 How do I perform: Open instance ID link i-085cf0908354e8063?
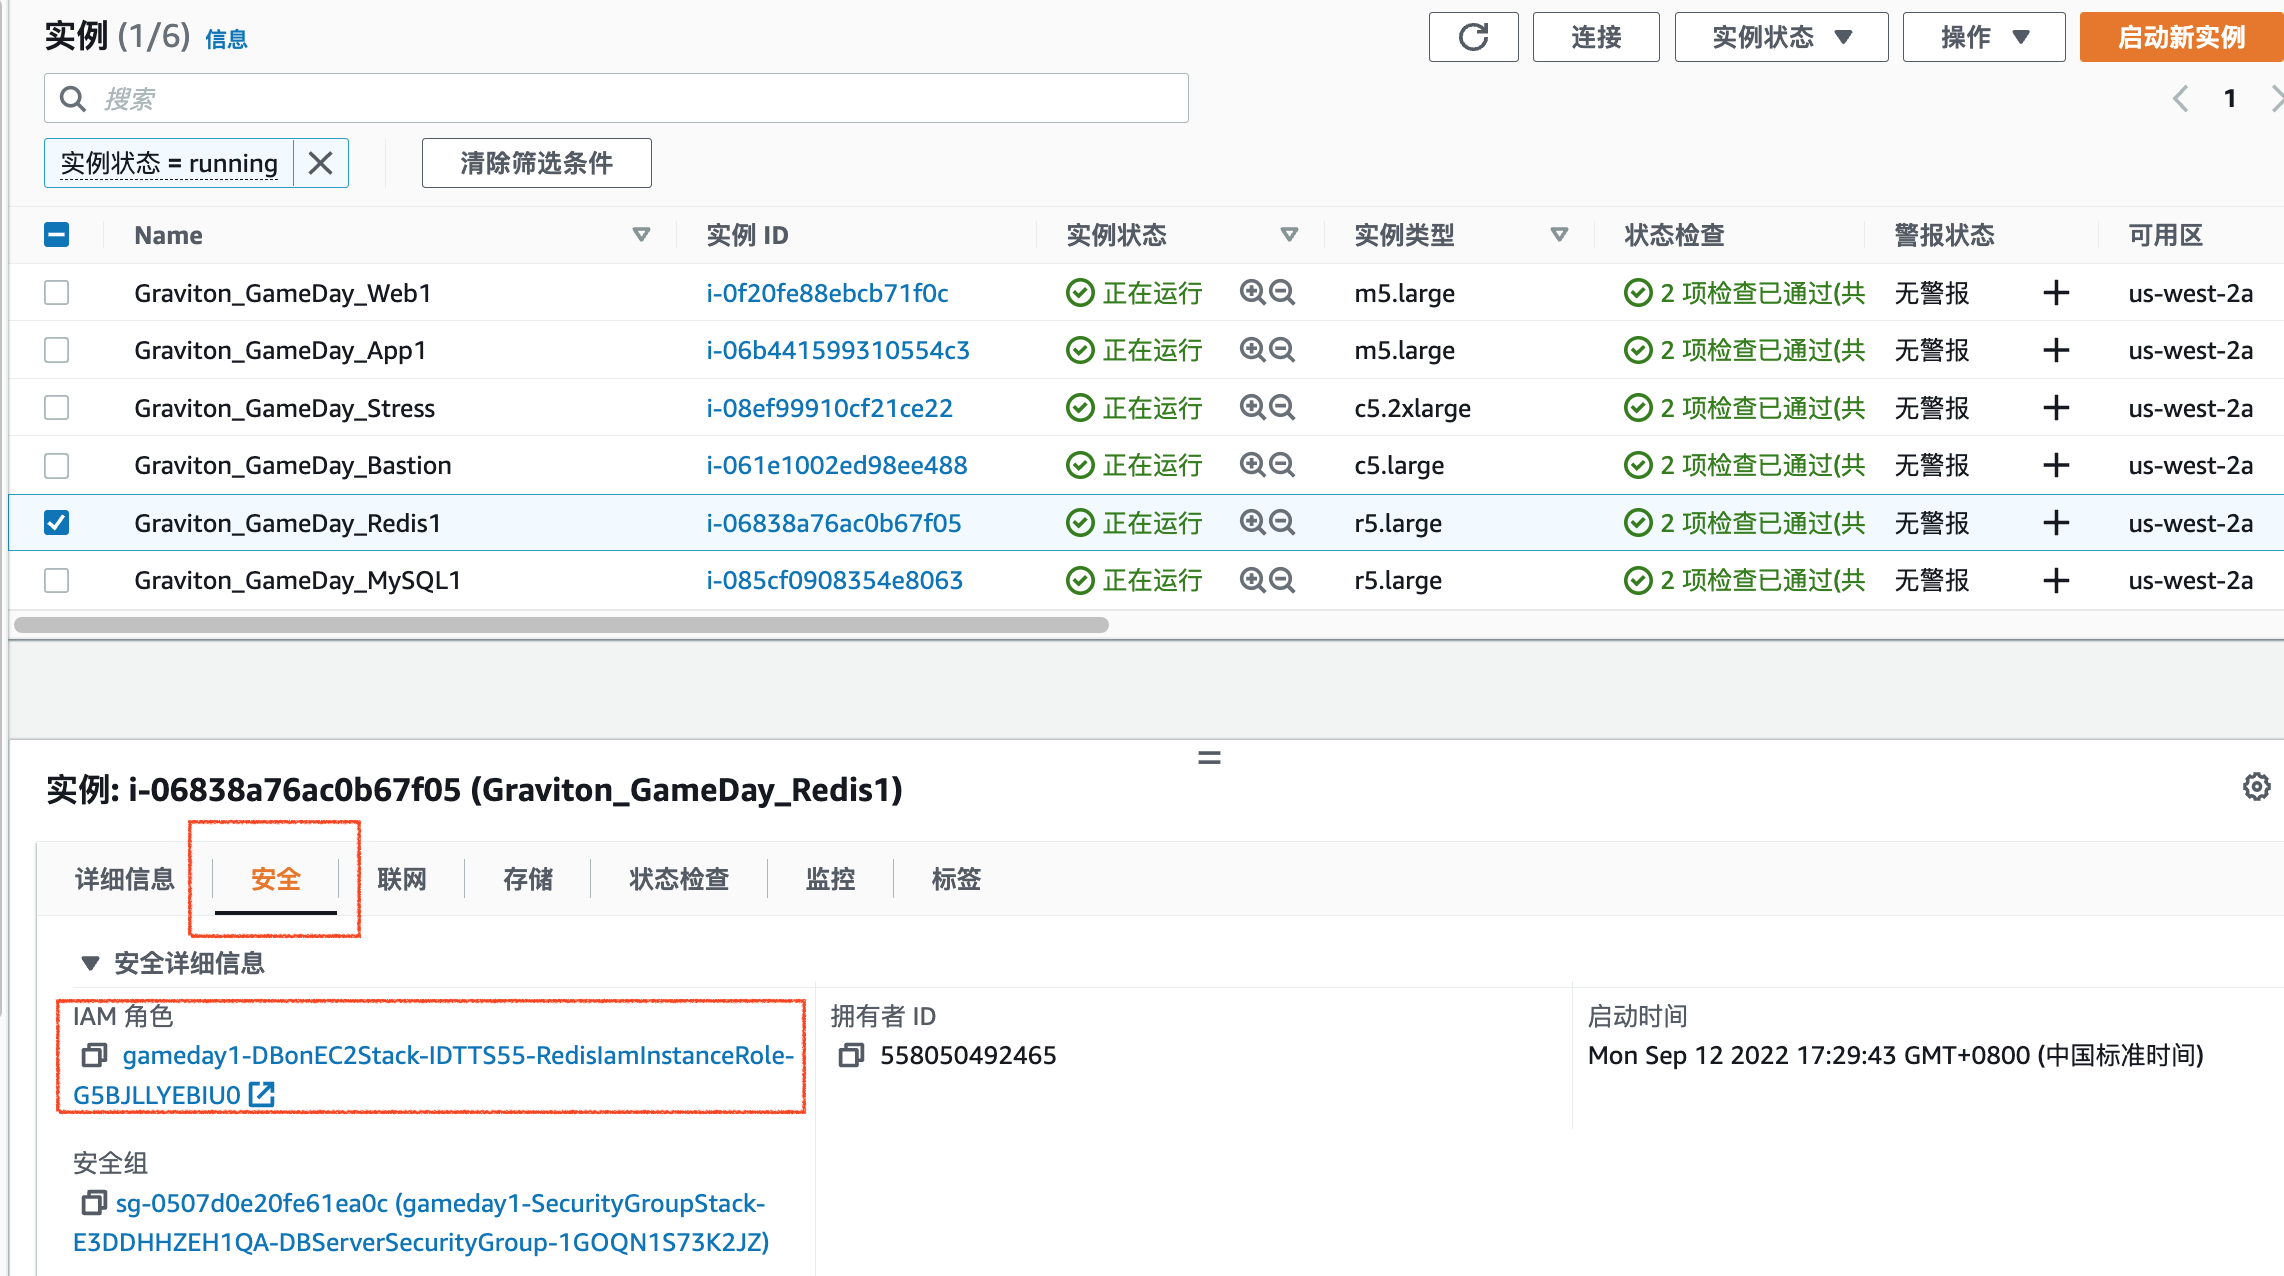(x=834, y=580)
